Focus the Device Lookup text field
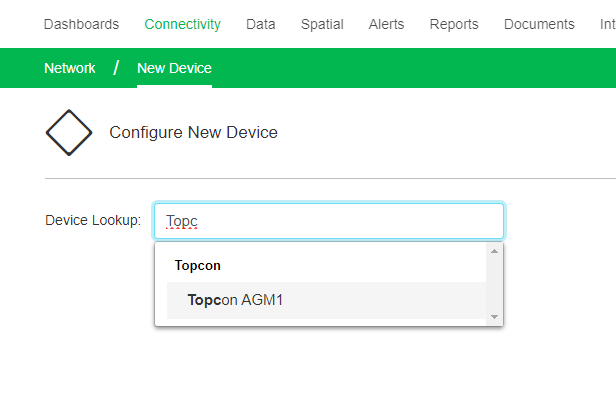The image size is (616, 398). tap(329, 221)
